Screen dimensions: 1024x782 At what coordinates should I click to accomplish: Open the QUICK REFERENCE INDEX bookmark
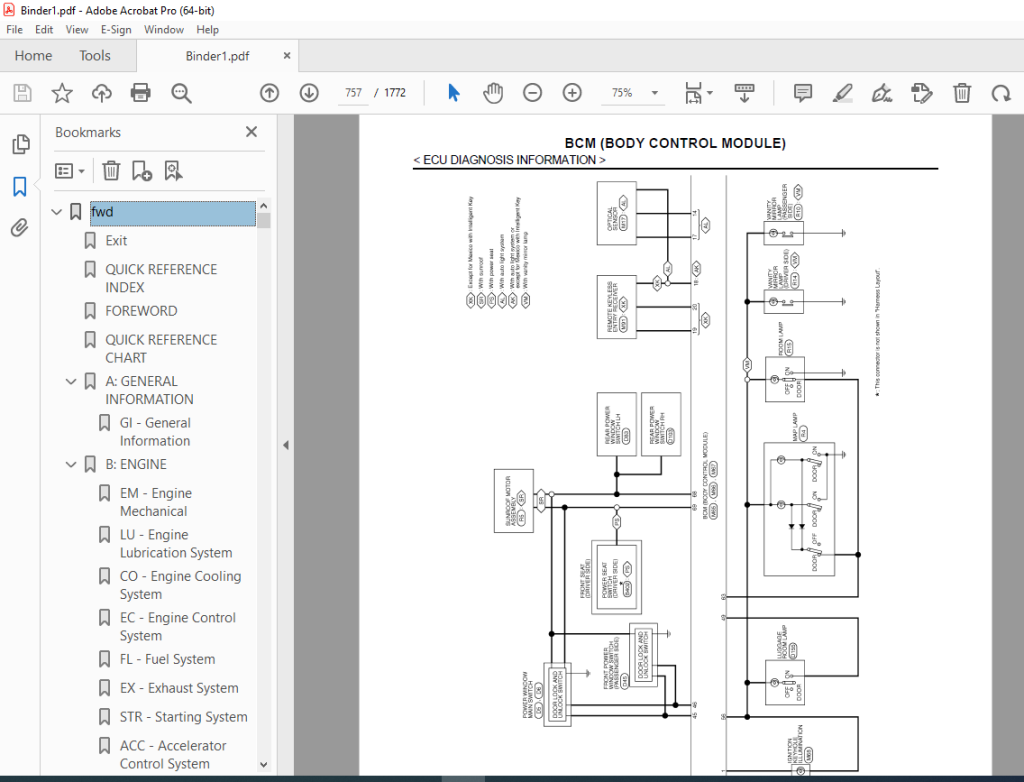tap(161, 278)
